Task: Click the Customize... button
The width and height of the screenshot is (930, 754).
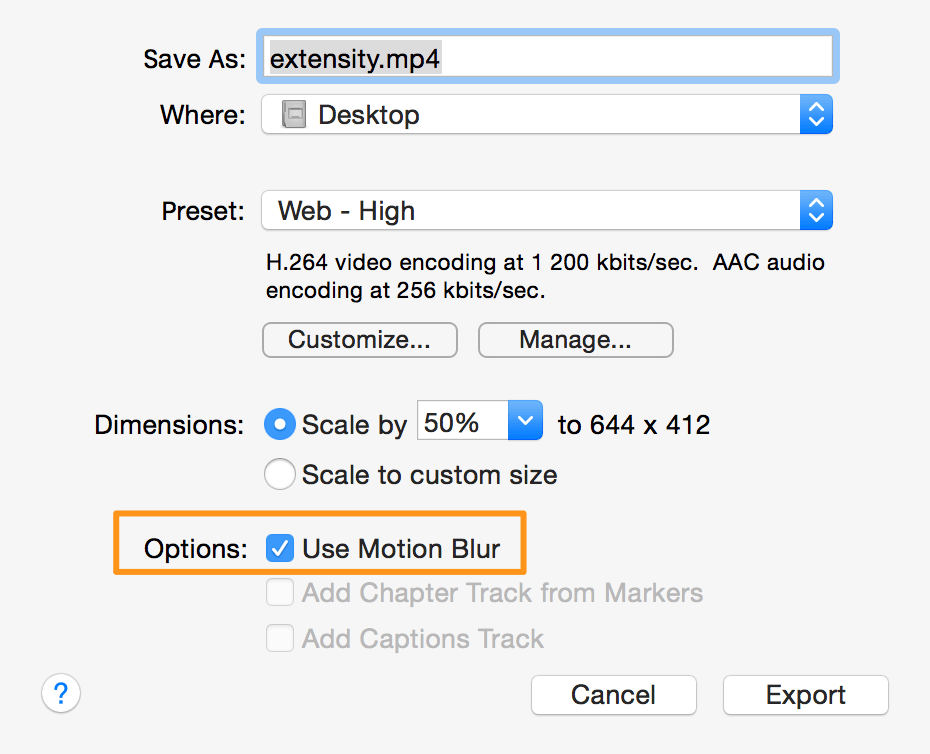Action: coord(360,340)
